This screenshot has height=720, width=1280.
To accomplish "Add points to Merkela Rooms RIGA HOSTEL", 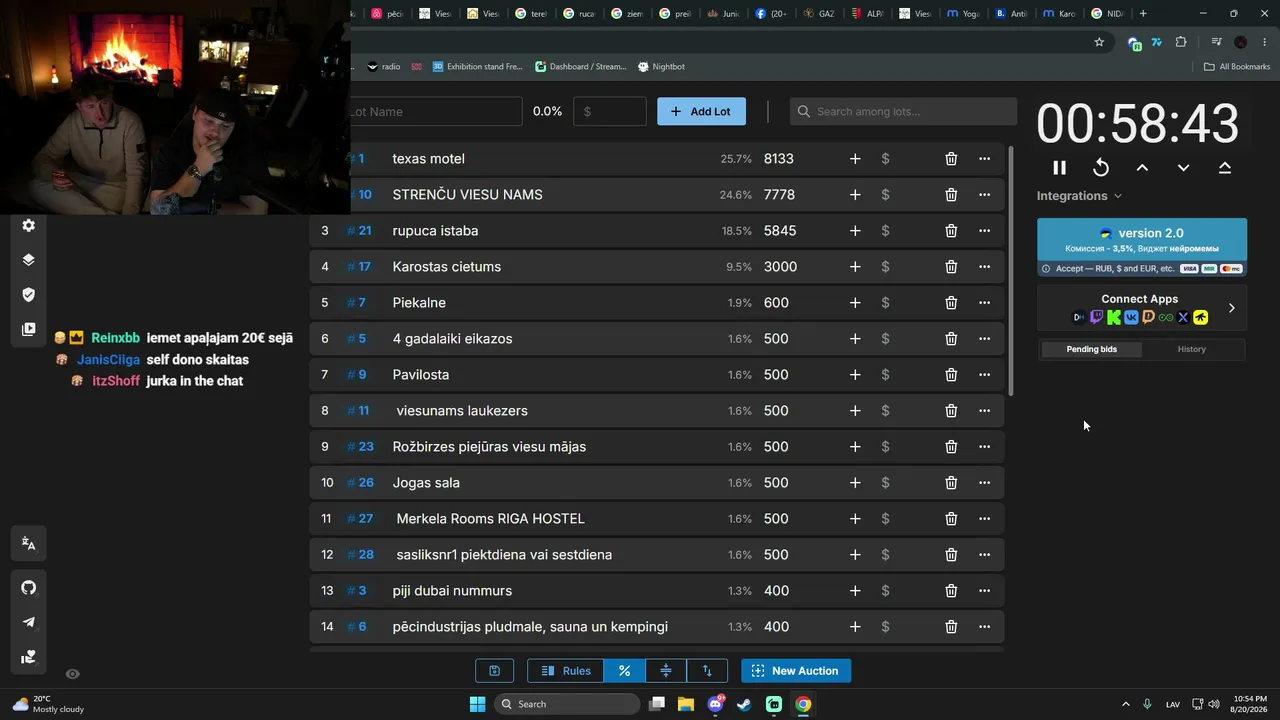I will click(855, 519).
